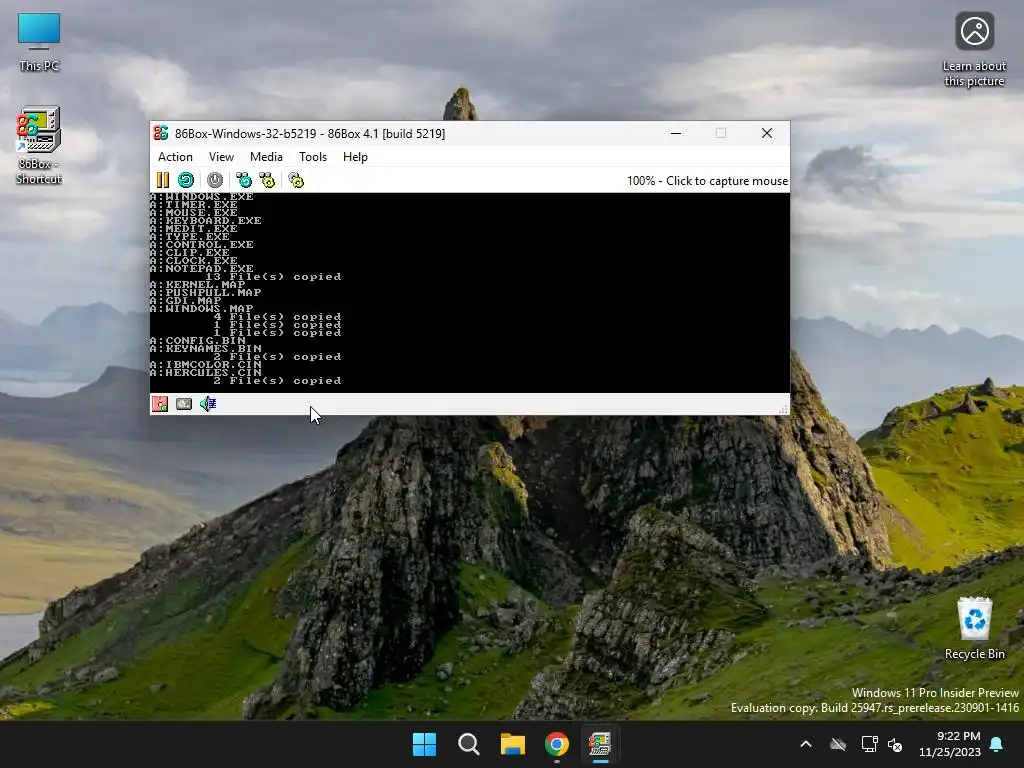The width and height of the screenshot is (1024, 768).
Task: Open the Action menu
Action: (175, 157)
